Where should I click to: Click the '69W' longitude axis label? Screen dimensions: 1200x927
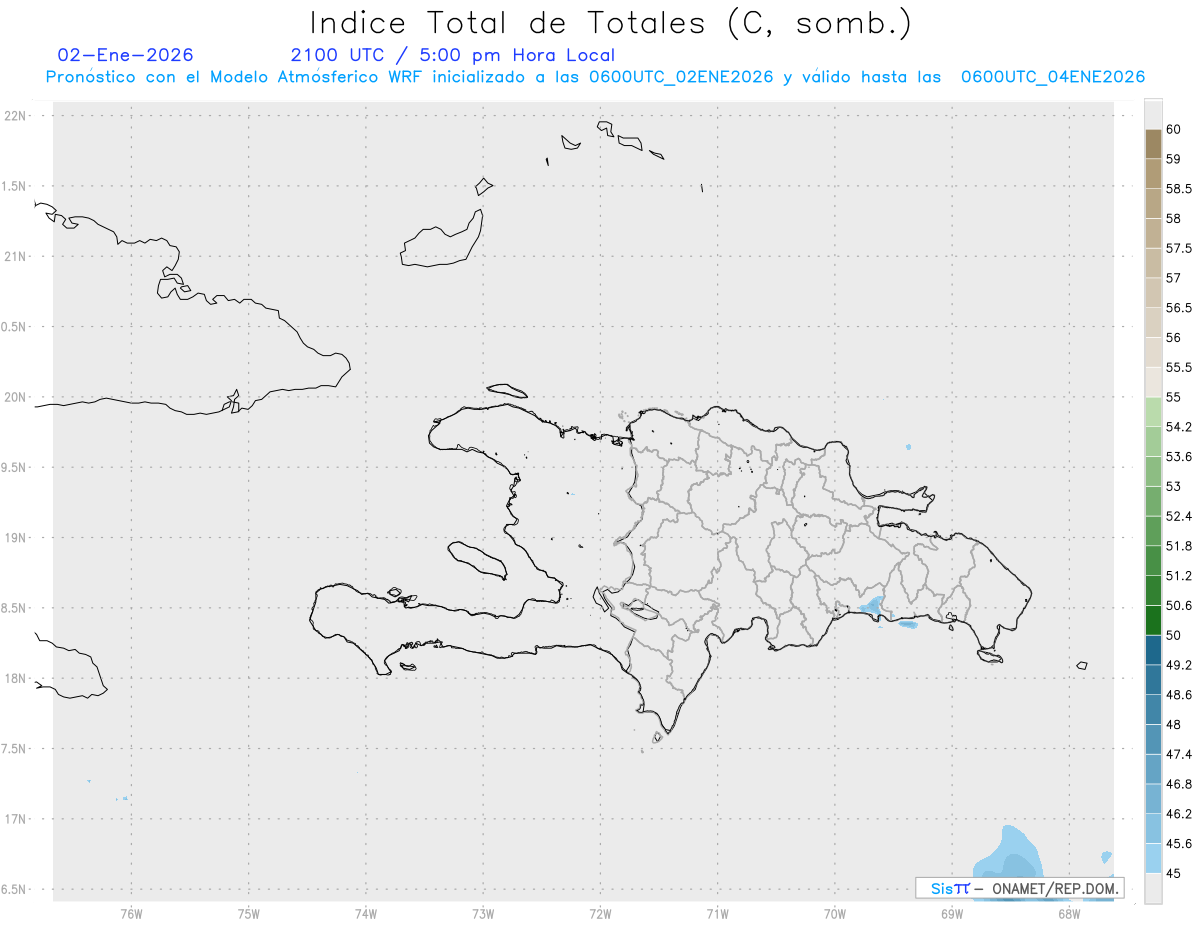952,914
